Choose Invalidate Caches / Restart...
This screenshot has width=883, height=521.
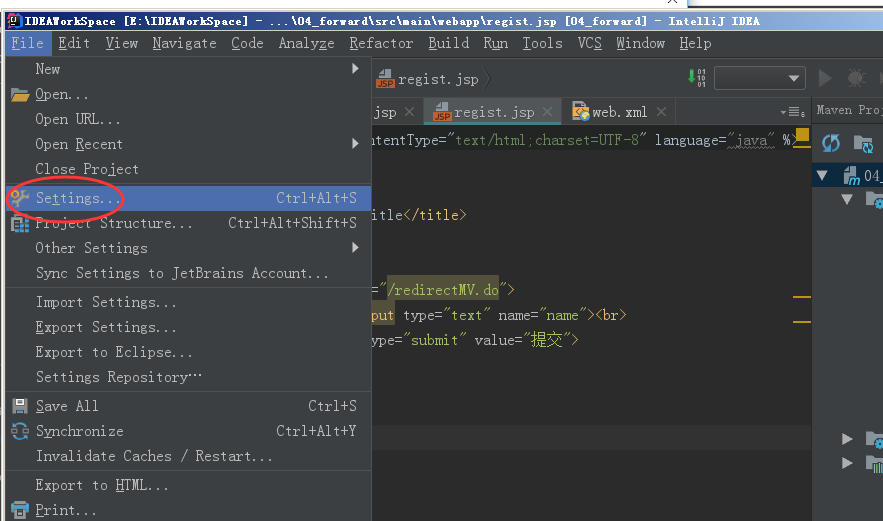pos(188,456)
